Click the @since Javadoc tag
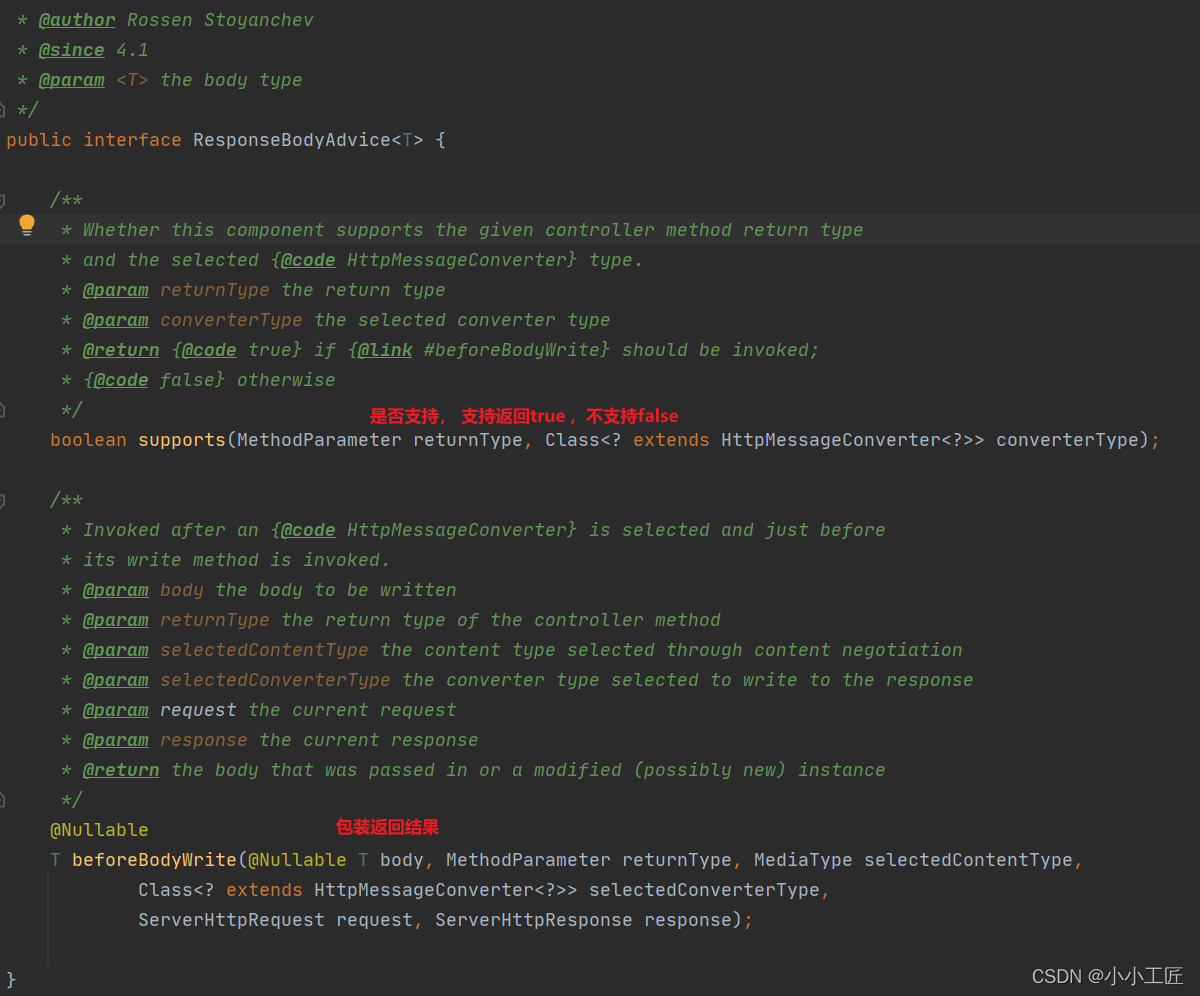The width and height of the screenshot is (1200, 996). point(71,50)
